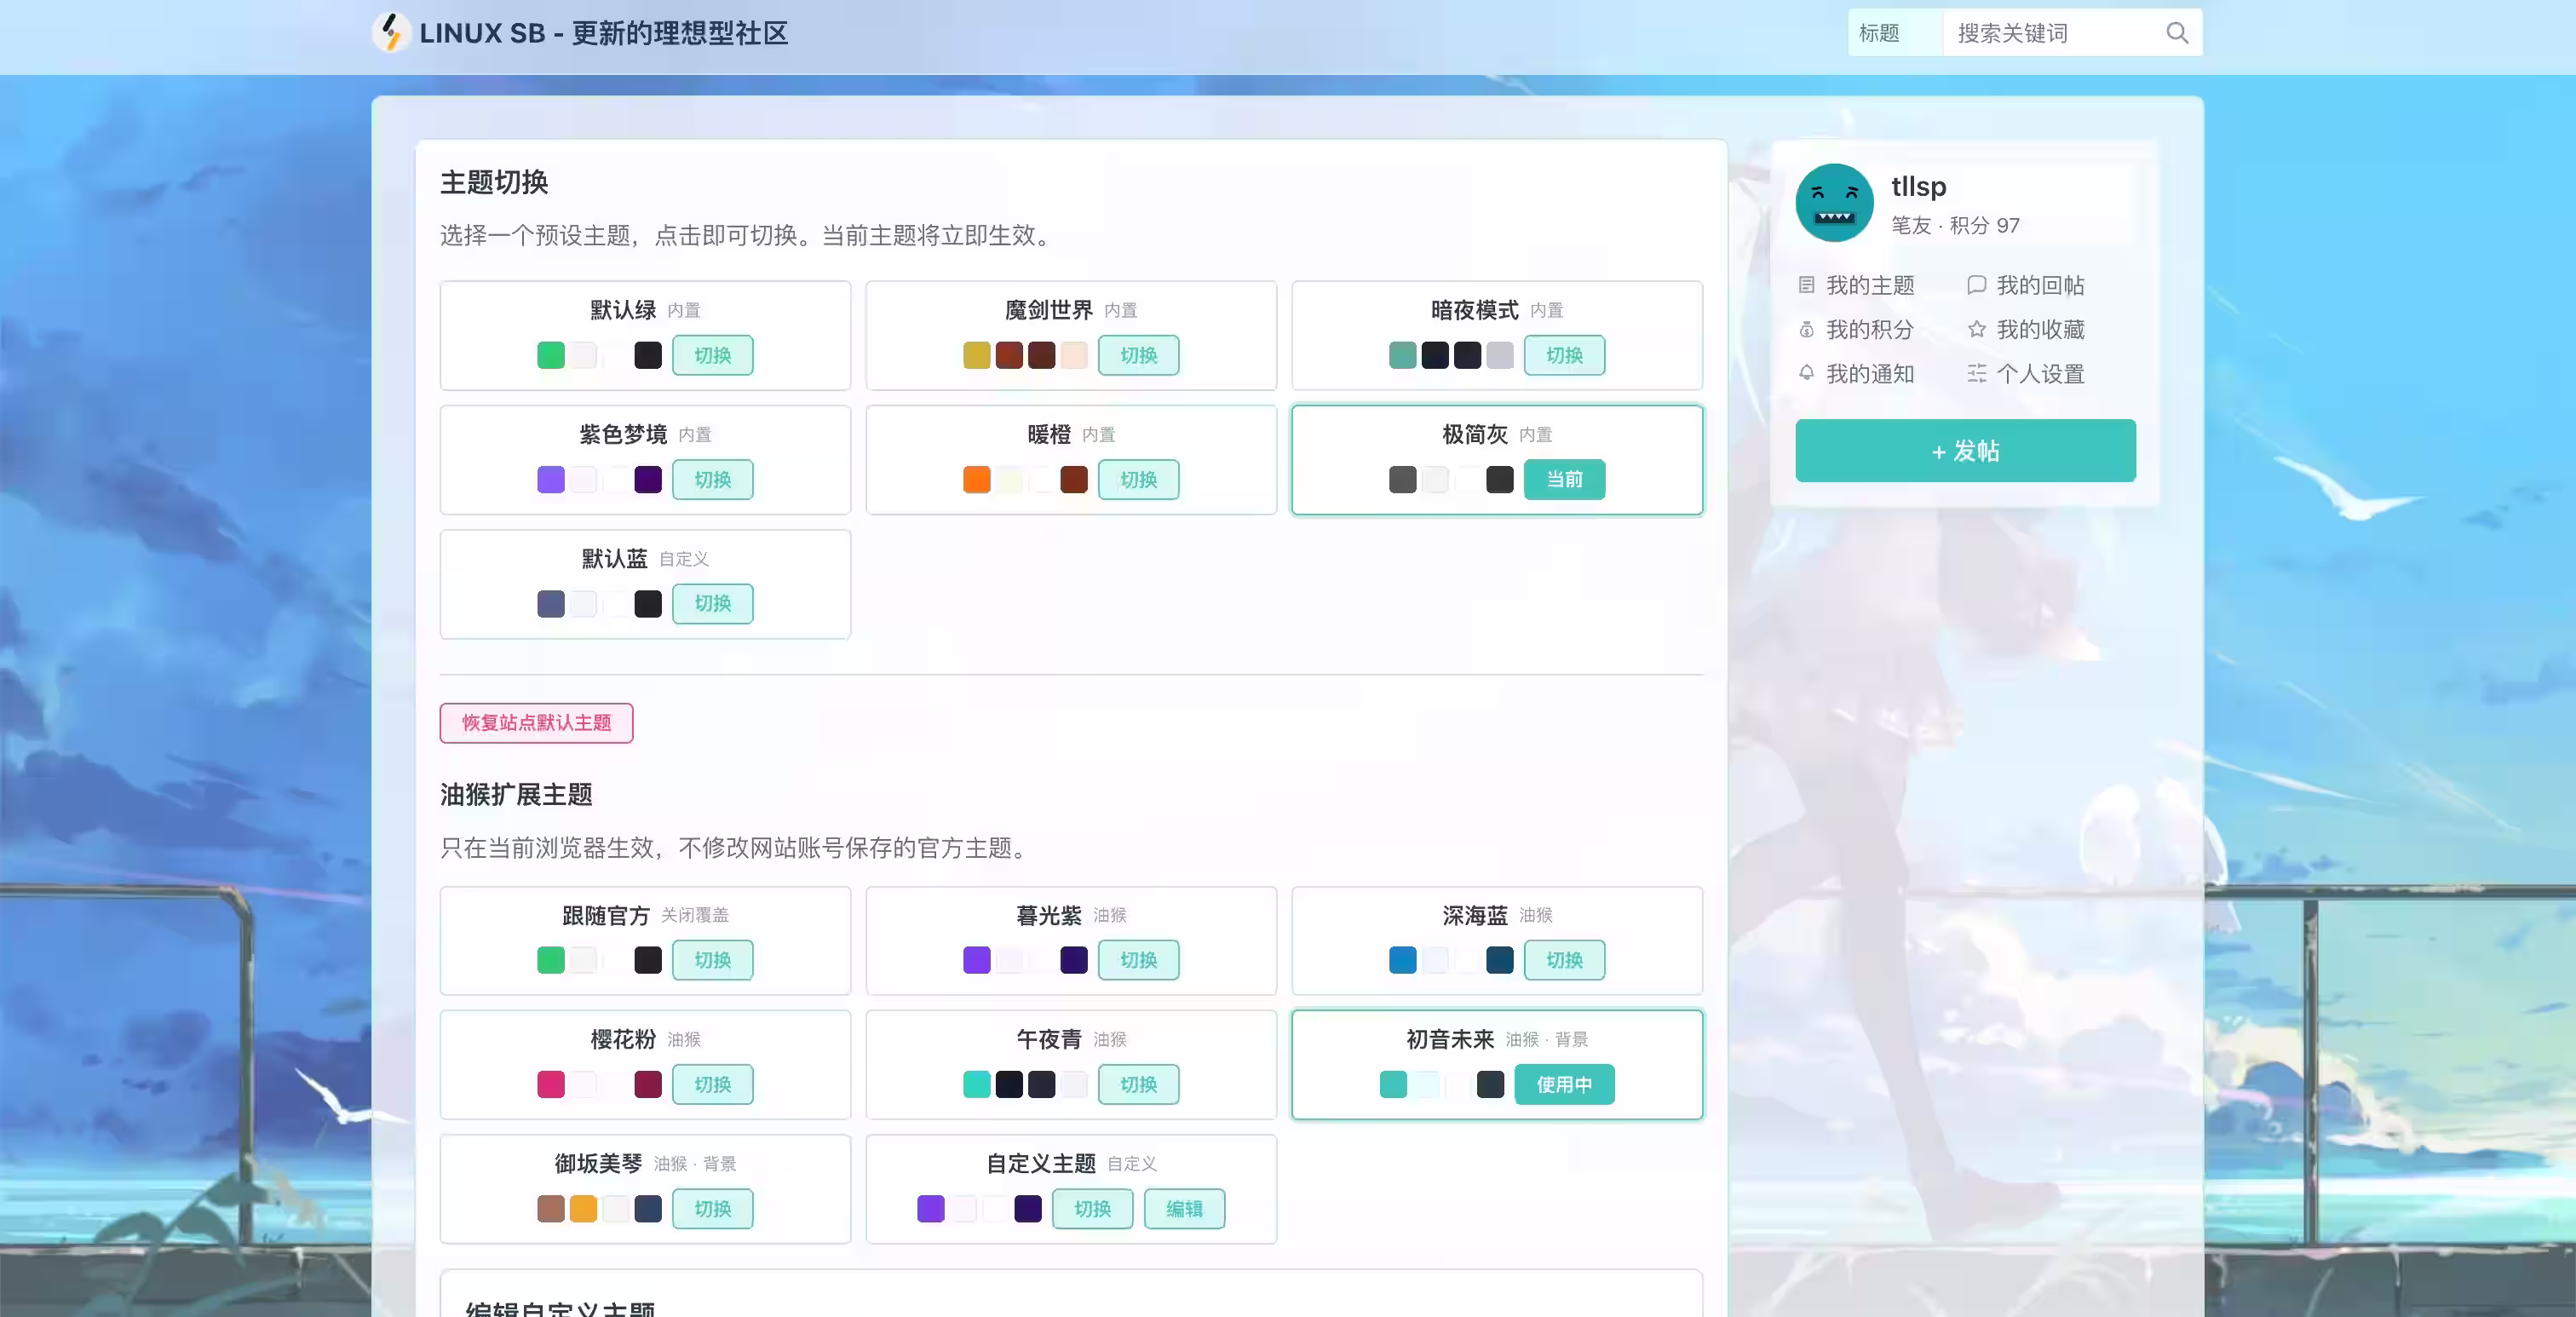Switch to 暮光紫 userscript theme
The width and height of the screenshot is (2576, 1317).
point(1138,960)
